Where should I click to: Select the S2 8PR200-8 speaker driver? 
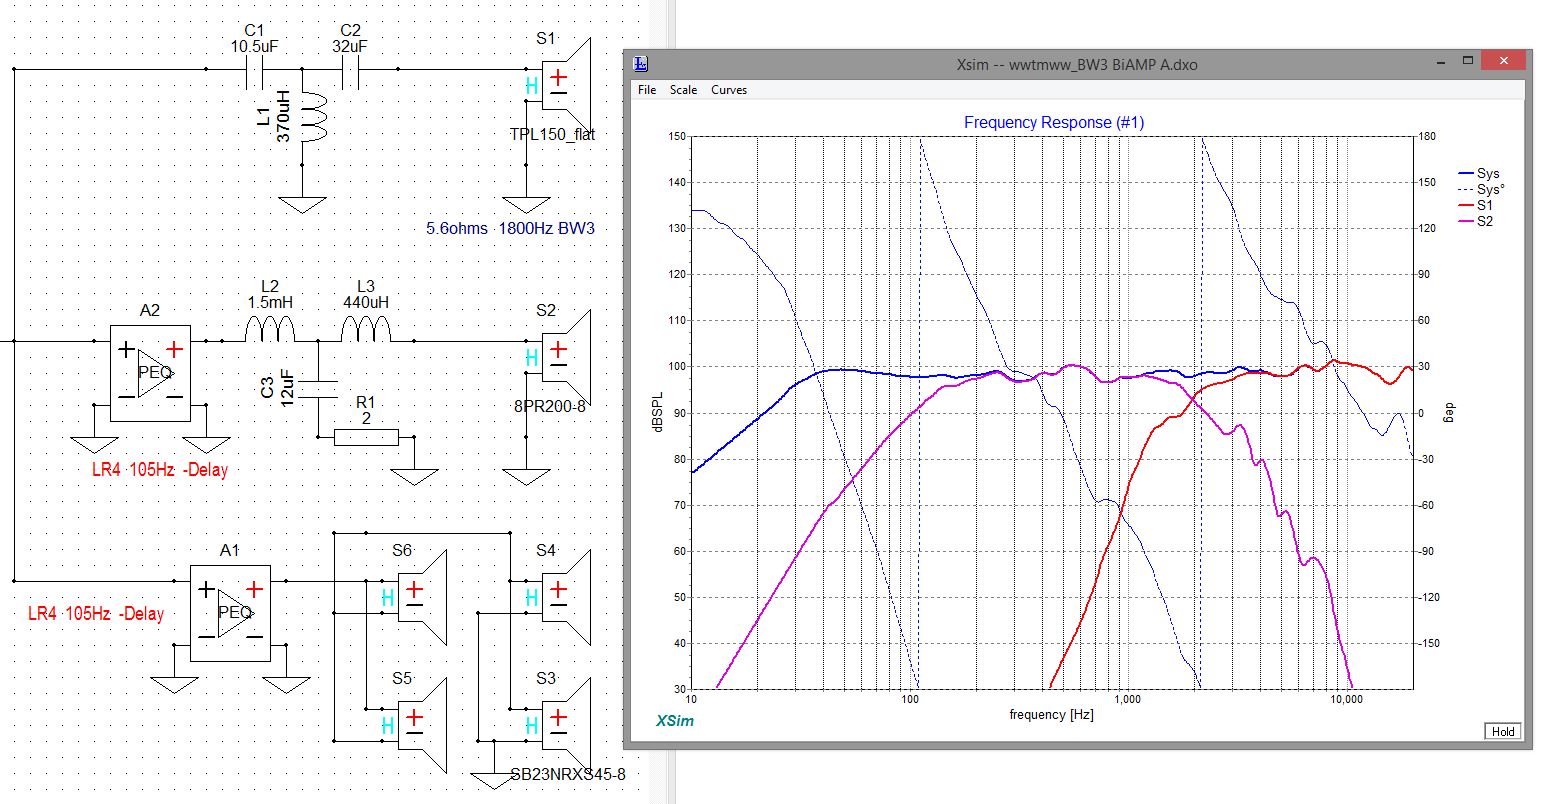pyautogui.click(x=567, y=358)
